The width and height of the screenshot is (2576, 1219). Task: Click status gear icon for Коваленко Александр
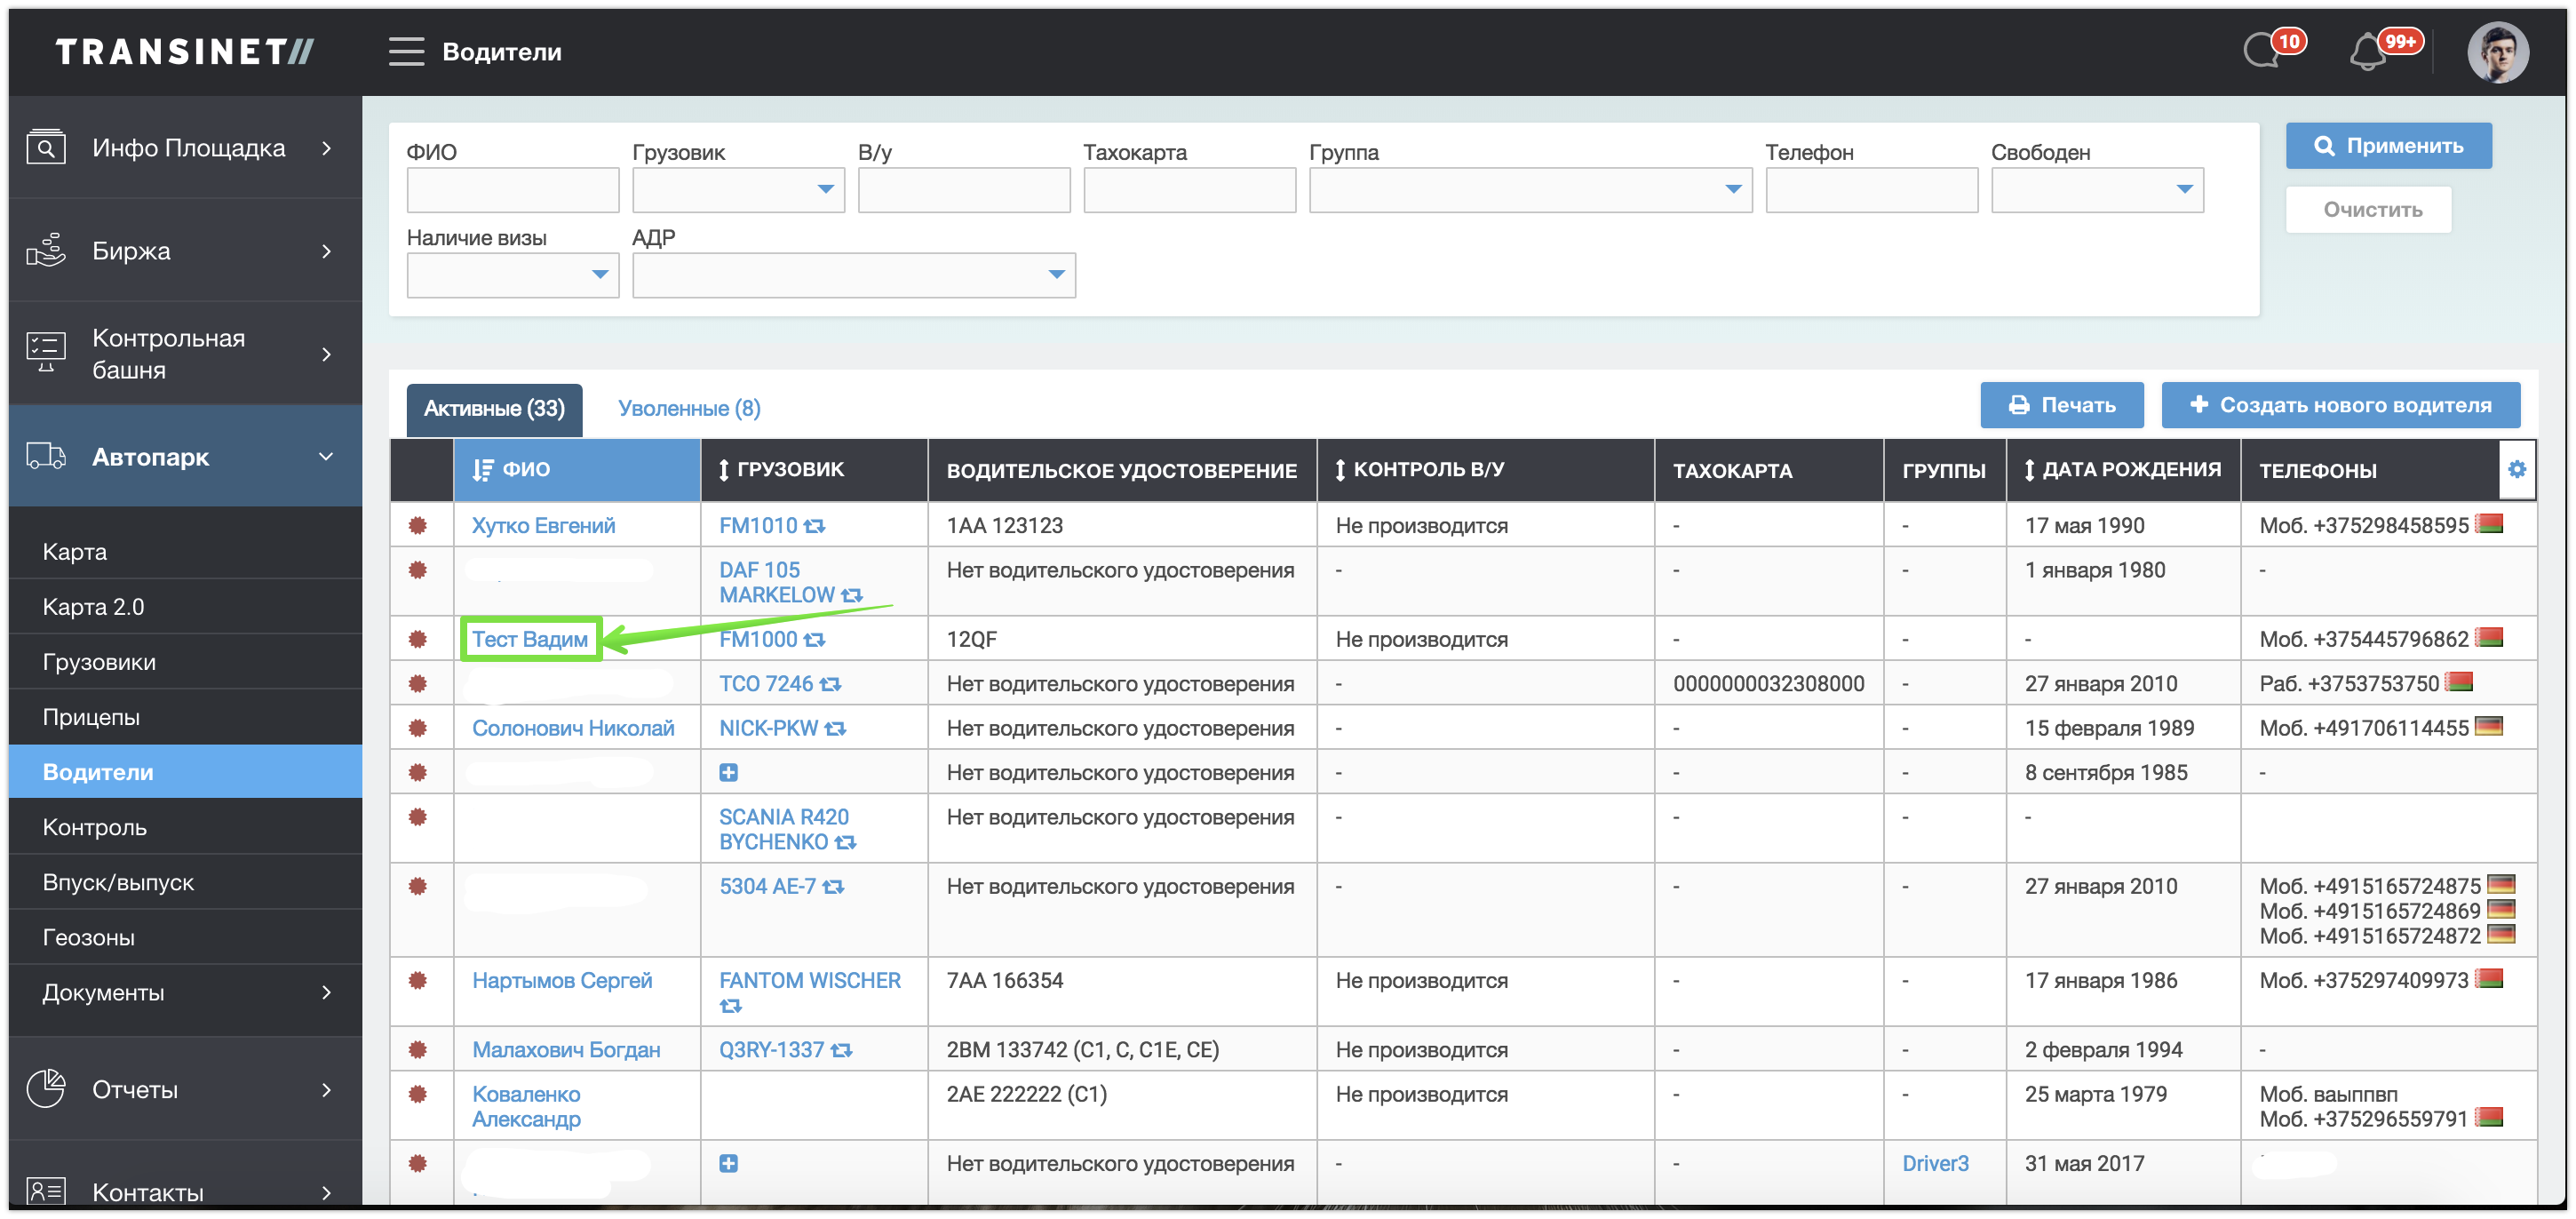(x=417, y=1094)
